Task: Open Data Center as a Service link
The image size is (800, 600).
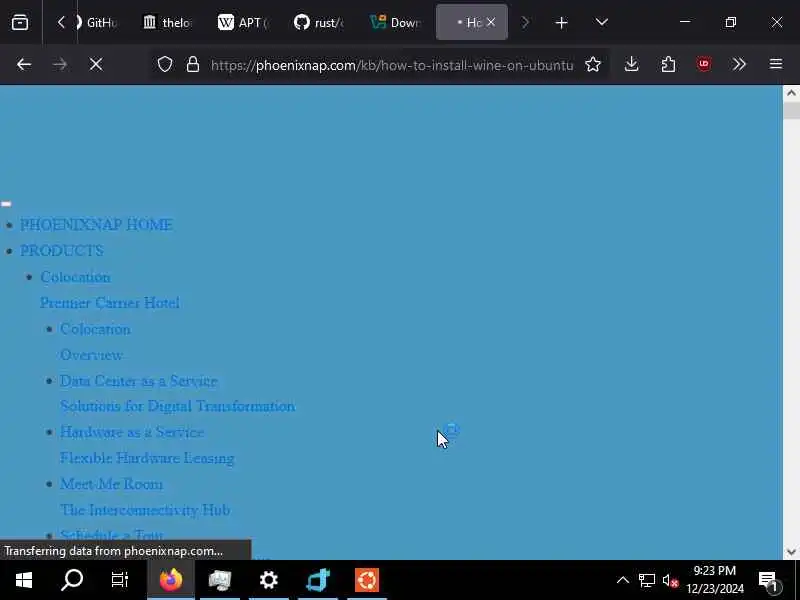Action: [x=139, y=381]
